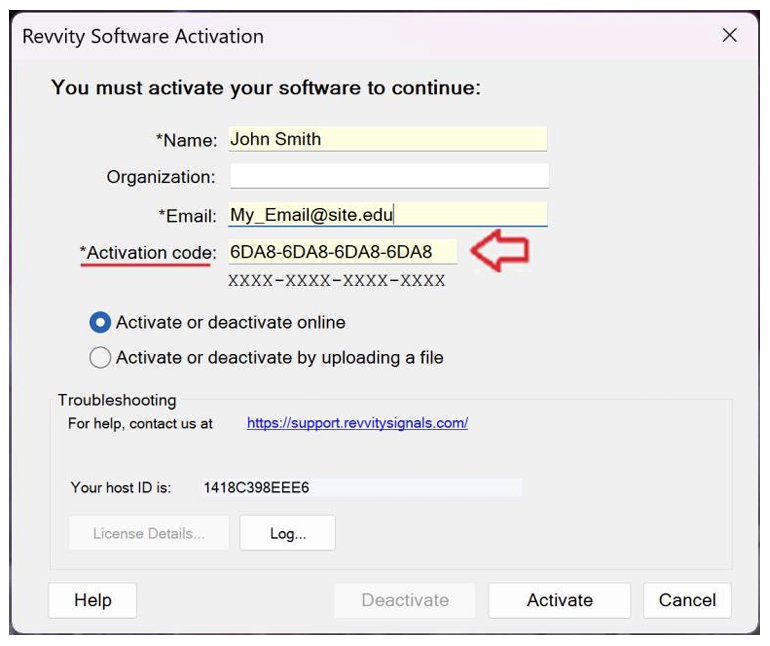Click the Revvity Software Activation title
Image resolution: width=770 pixels, height=646 pixels.
143,37
